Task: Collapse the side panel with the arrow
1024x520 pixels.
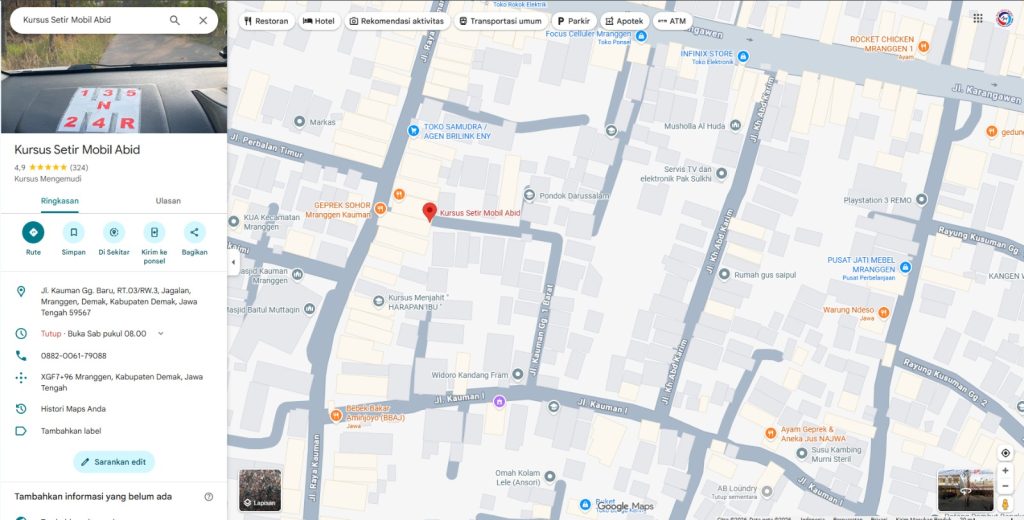Action: [x=233, y=262]
